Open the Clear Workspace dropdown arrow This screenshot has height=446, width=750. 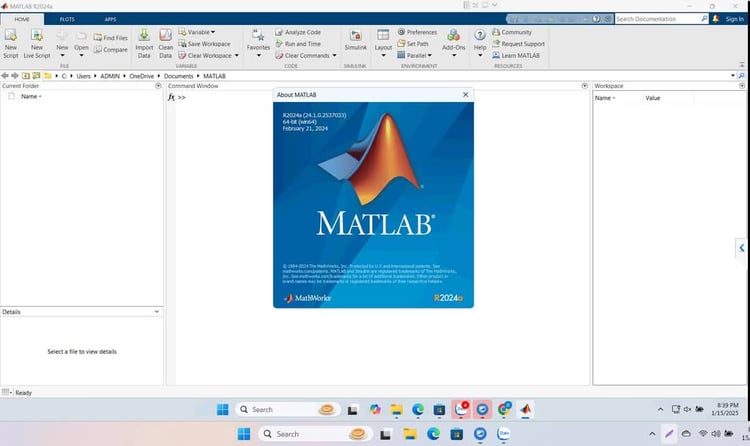point(236,56)
